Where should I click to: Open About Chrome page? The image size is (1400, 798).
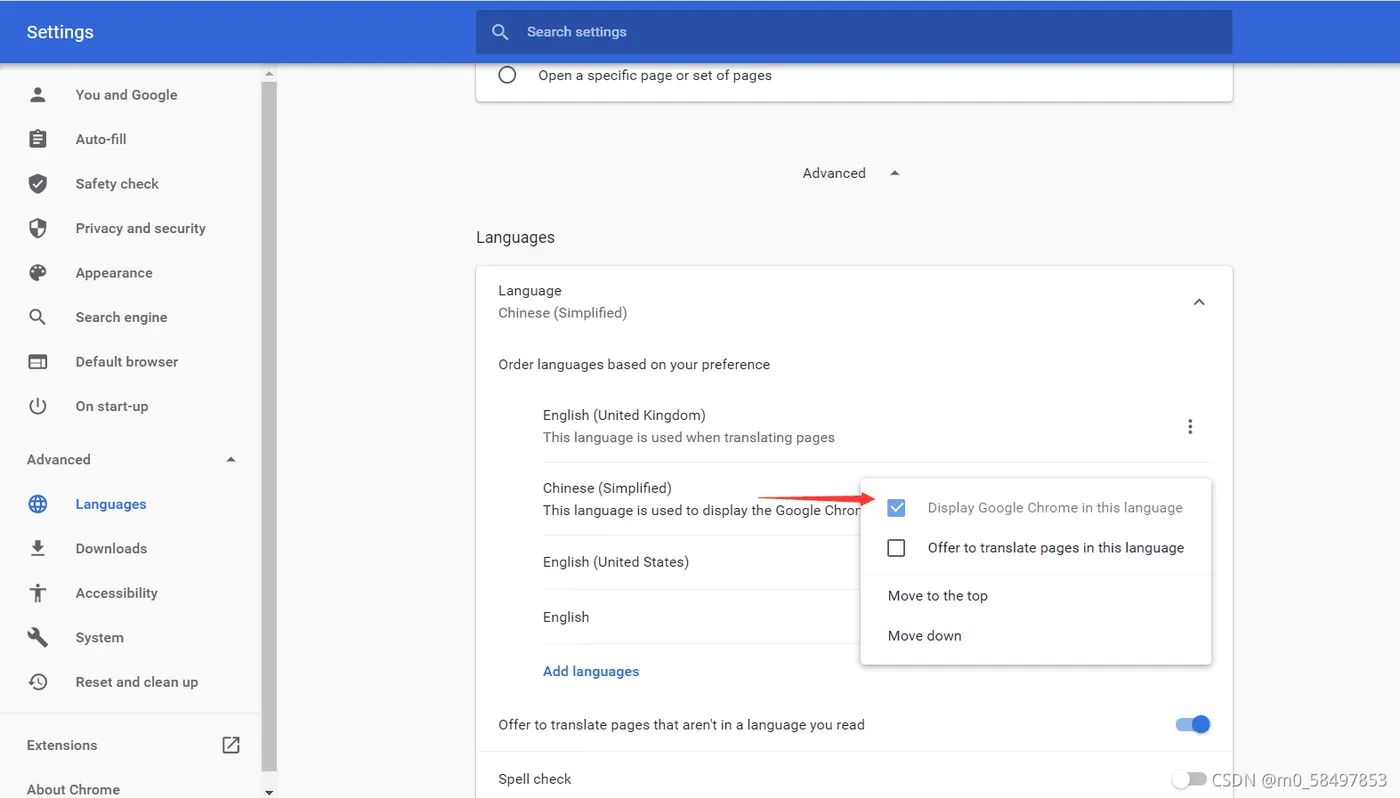73,789
